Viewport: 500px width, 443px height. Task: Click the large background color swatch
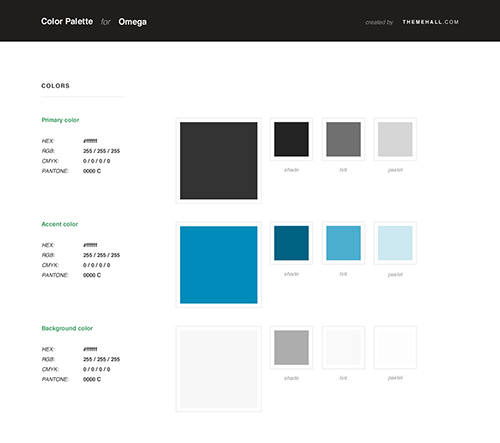click(219, 369)
